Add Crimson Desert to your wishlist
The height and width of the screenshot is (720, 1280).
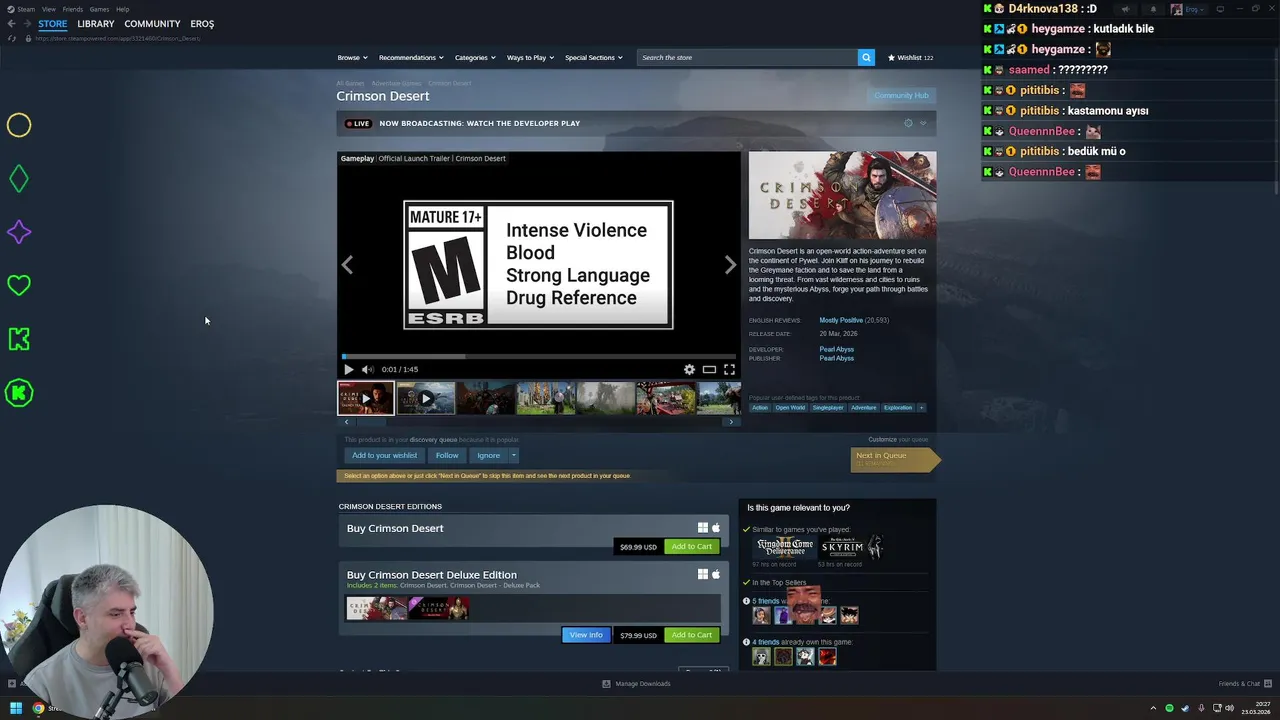[x=384, y=455]
